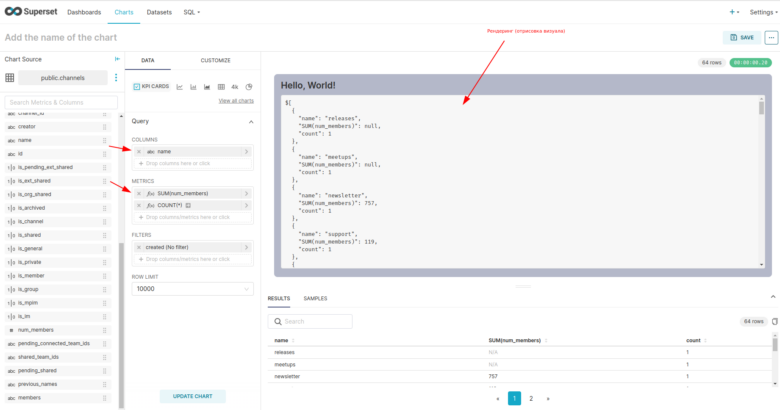Click the is_private column item
The width and height of the screenshot is (780, 410).
57,262
